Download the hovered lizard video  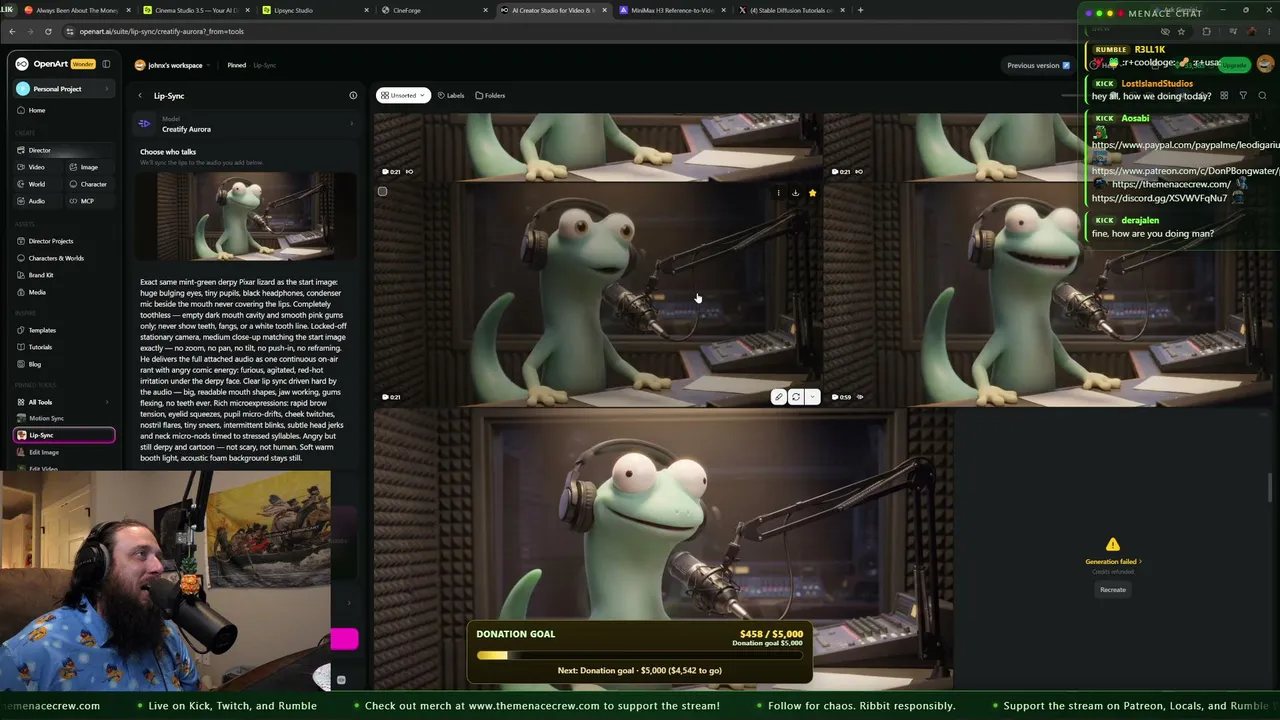(x=795, y=193)
